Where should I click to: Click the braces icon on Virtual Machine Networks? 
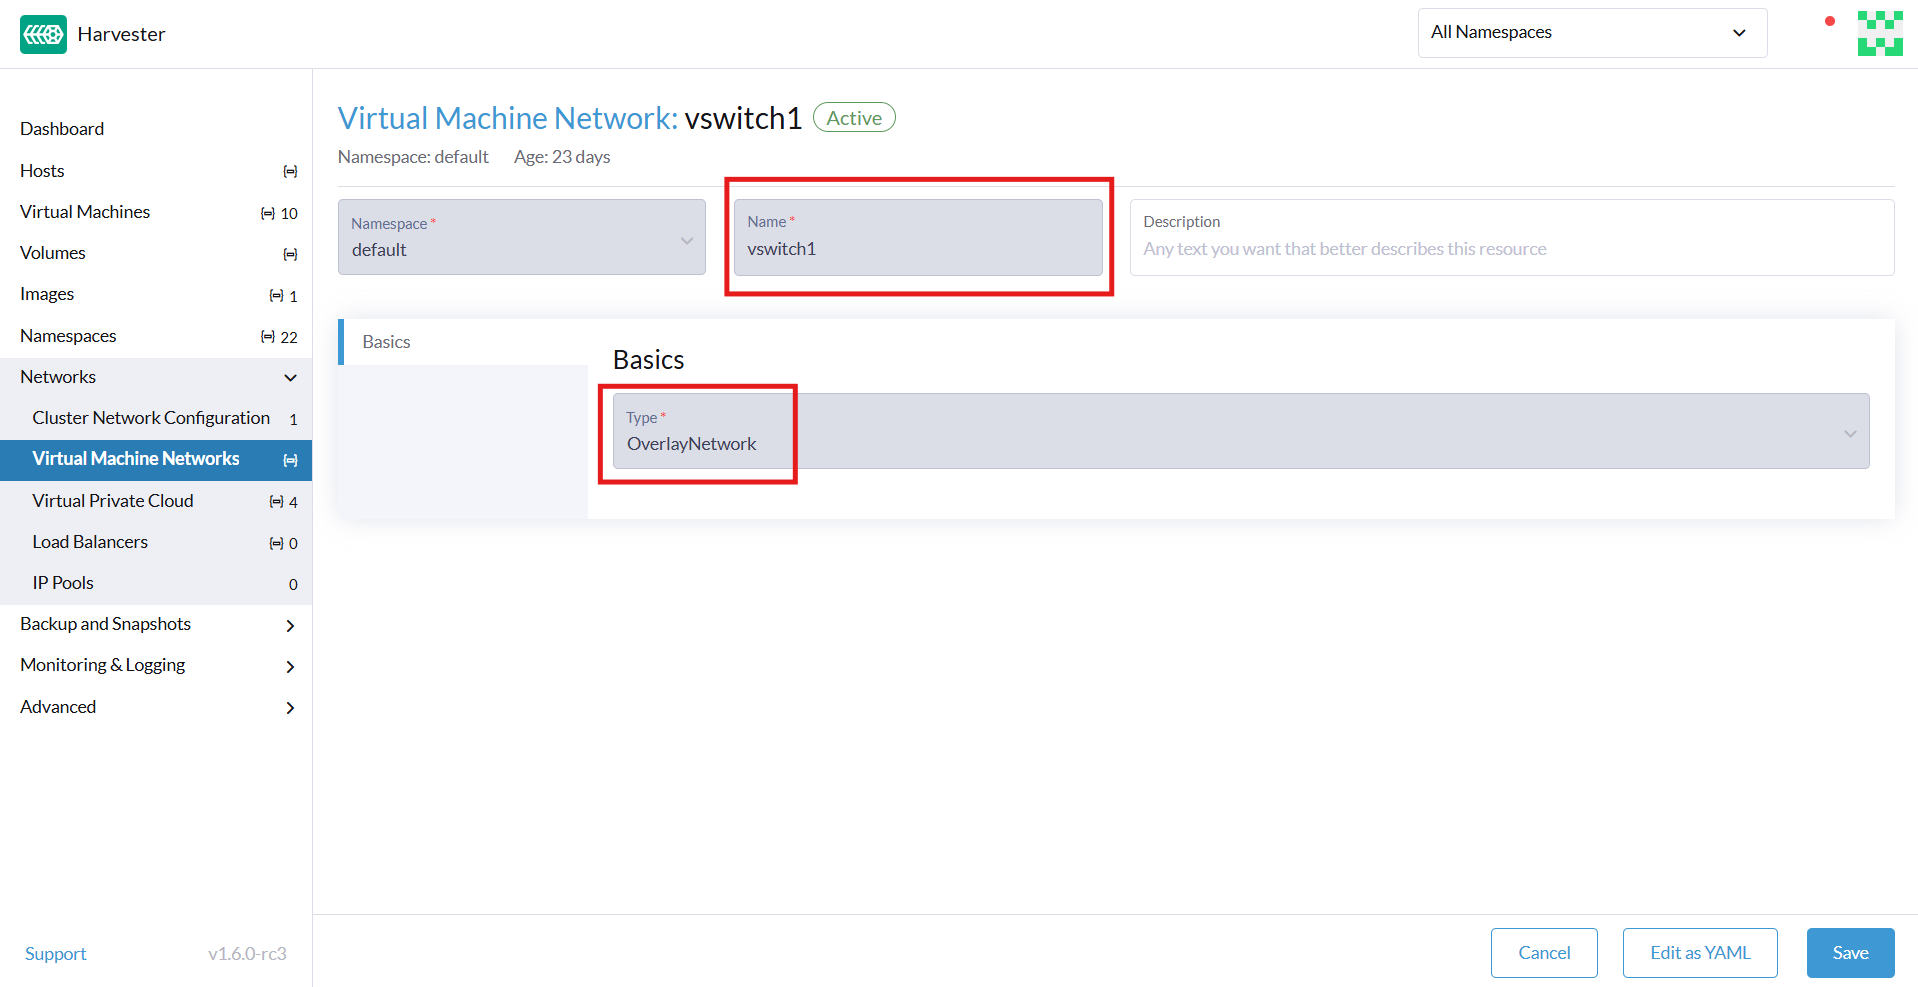289,460
